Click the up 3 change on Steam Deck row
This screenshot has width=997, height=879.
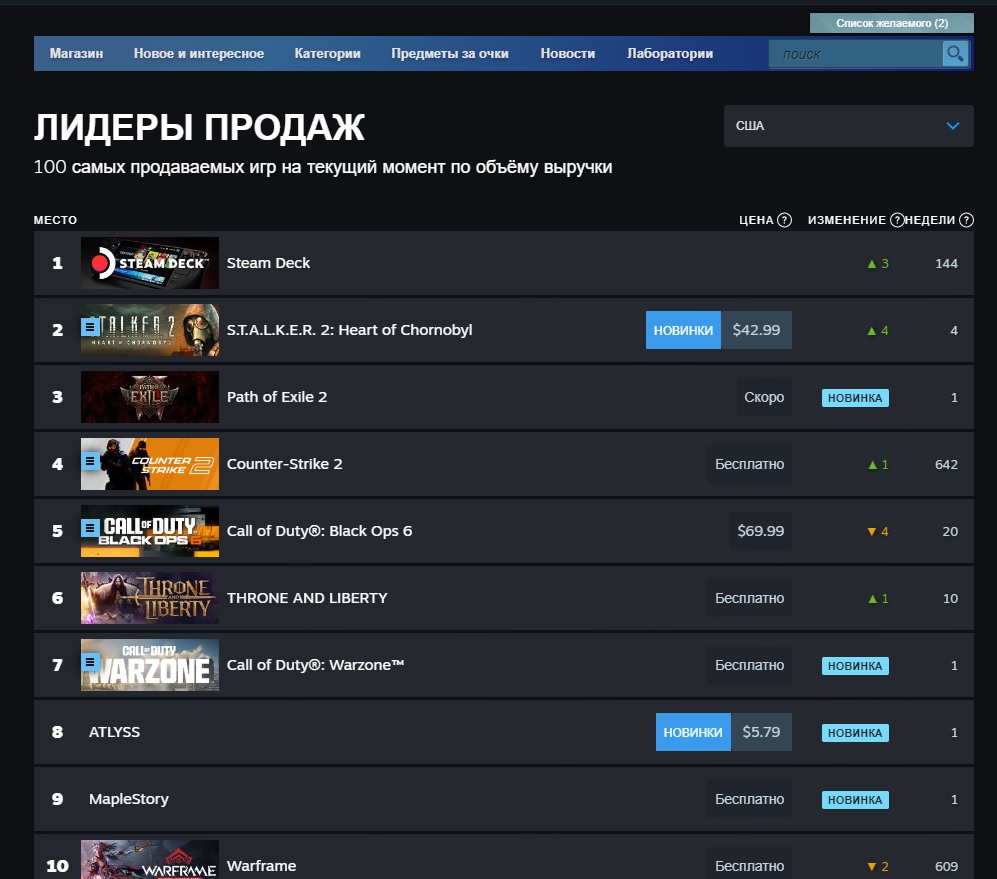pos(878,264)
